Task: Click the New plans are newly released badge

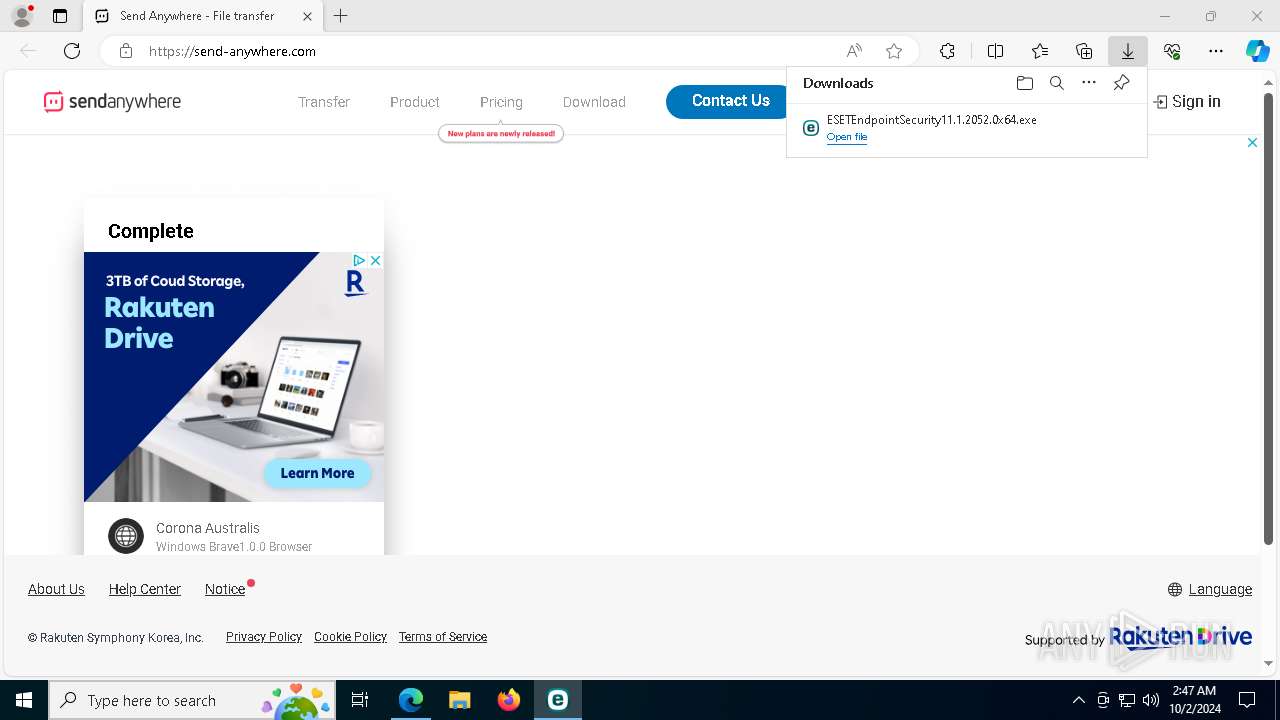Action: coord(501,133)
